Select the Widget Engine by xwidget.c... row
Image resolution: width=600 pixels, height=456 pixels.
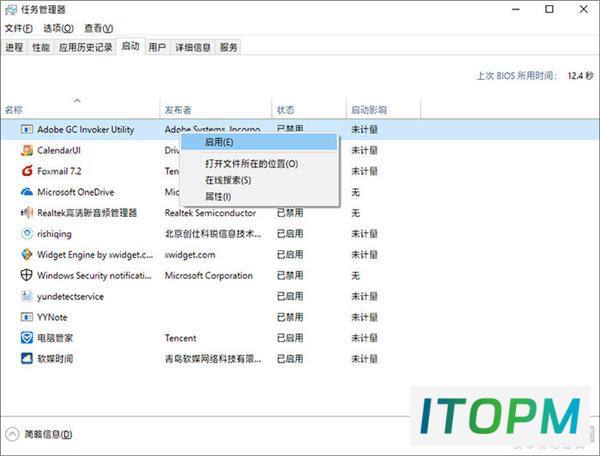tap(95, 254)
